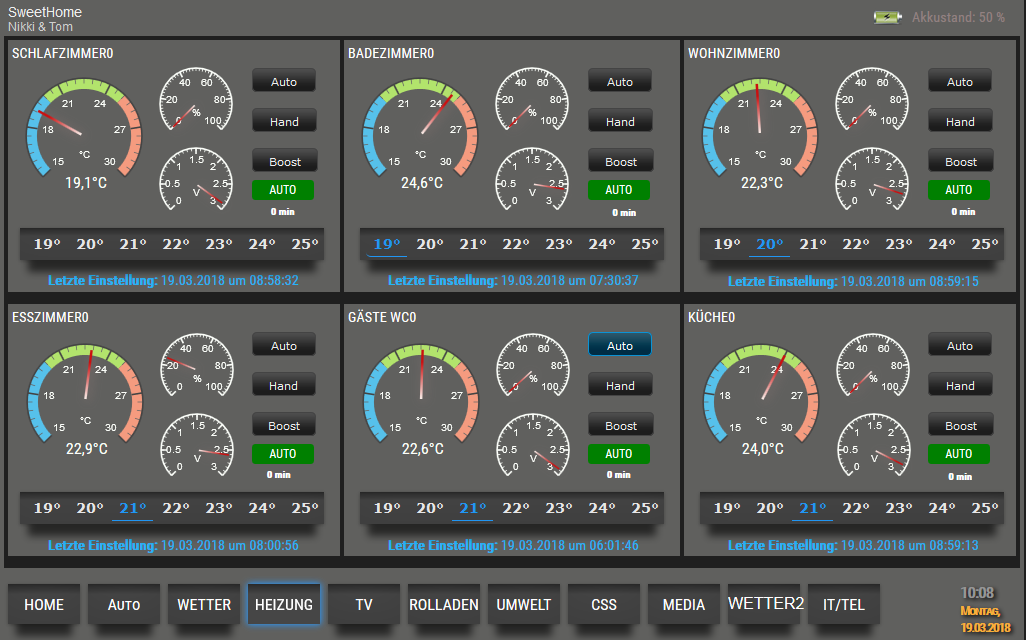The height and width of the screenshot is (640, 1026).
Task: Choose 19° setpoint for Küche
Action: (x=727, y=508)
